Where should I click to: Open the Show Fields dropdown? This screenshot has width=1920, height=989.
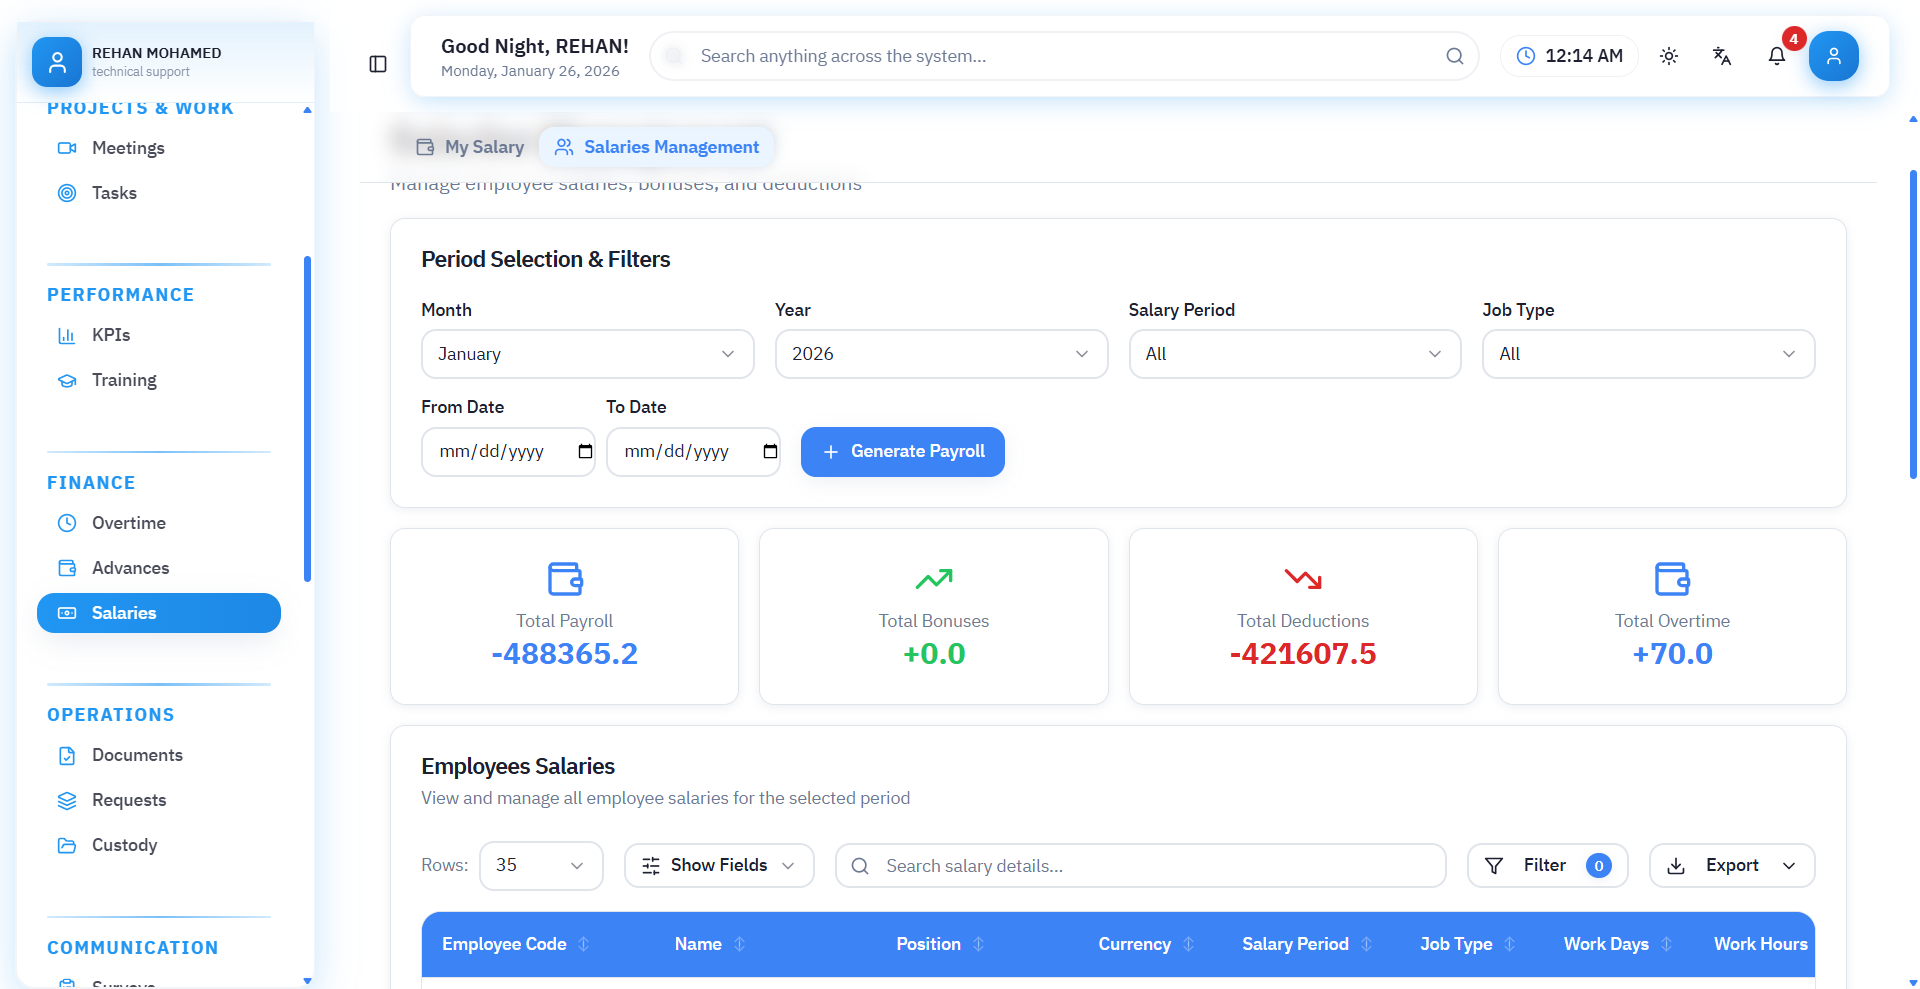click(718, 866)
